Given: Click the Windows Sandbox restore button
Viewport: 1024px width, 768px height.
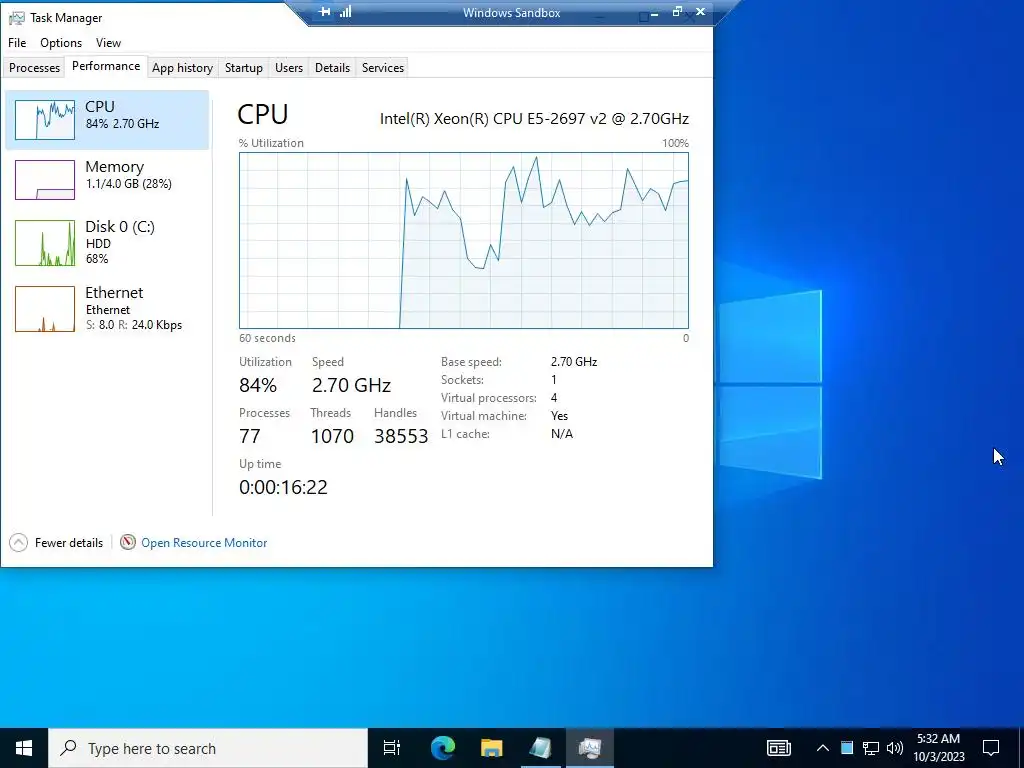Looking at the screenshot, I should [677, 12].
